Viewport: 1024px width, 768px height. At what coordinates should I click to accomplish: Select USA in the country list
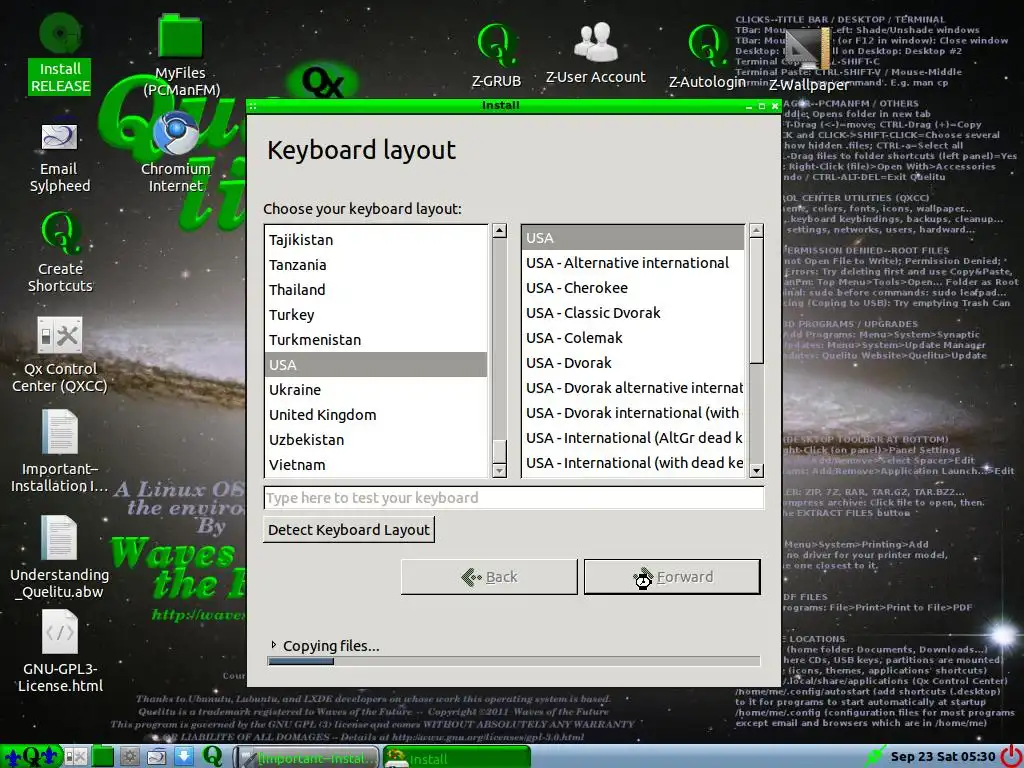376,364
